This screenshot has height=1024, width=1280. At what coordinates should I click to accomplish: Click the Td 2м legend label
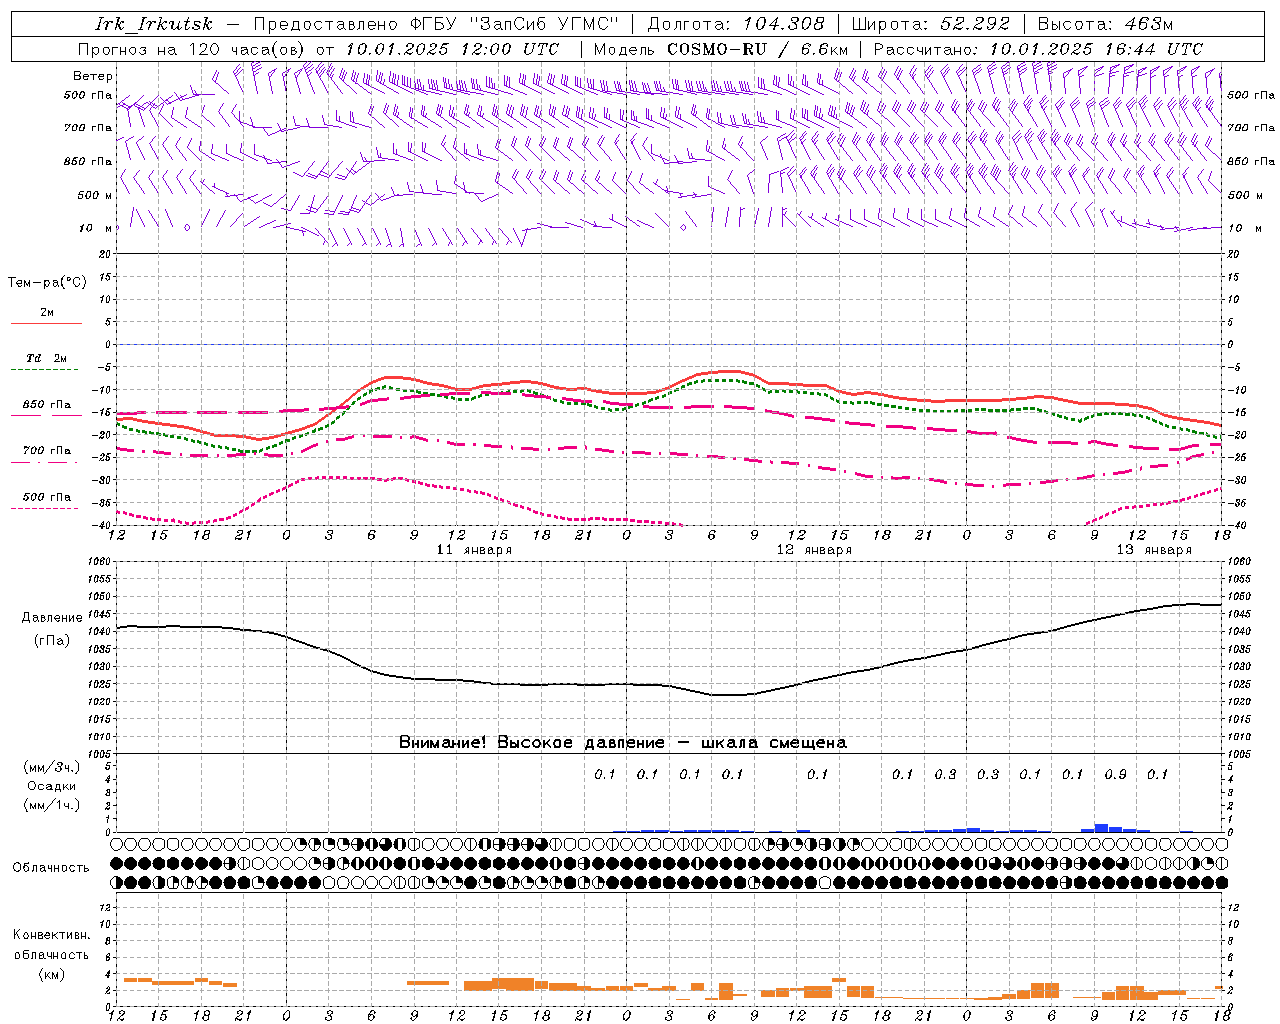pyautogui.click(x=47, y=358)
